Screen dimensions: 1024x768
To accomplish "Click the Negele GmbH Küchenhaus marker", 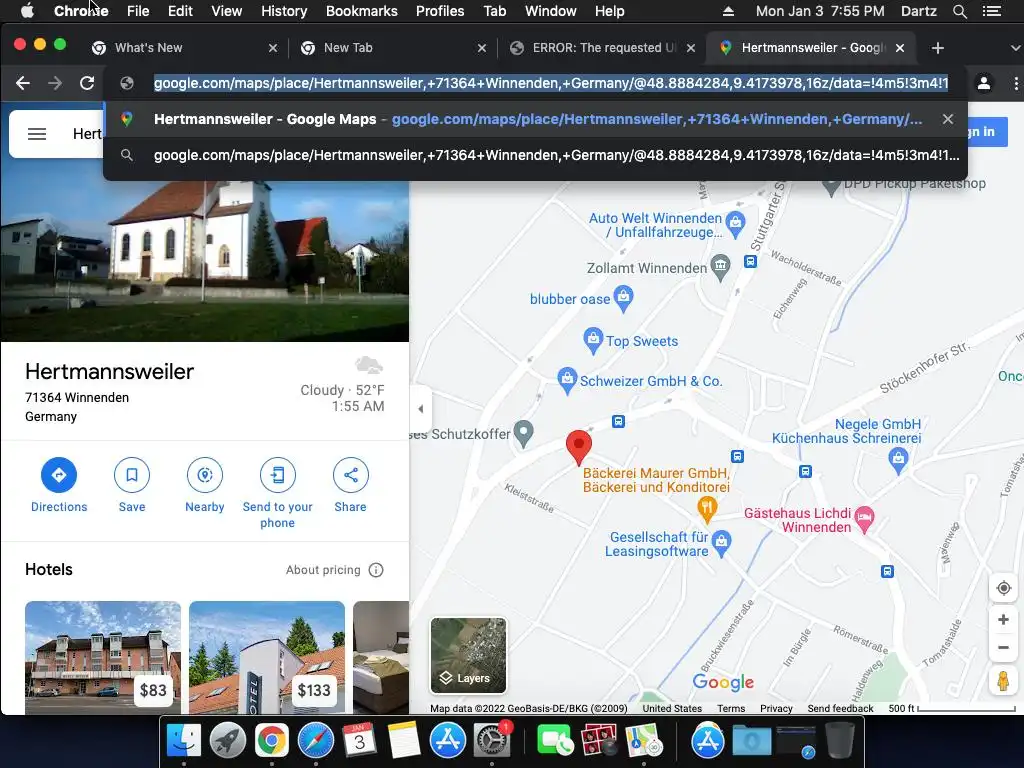I will pyautogui.click(x=899, y=460).
